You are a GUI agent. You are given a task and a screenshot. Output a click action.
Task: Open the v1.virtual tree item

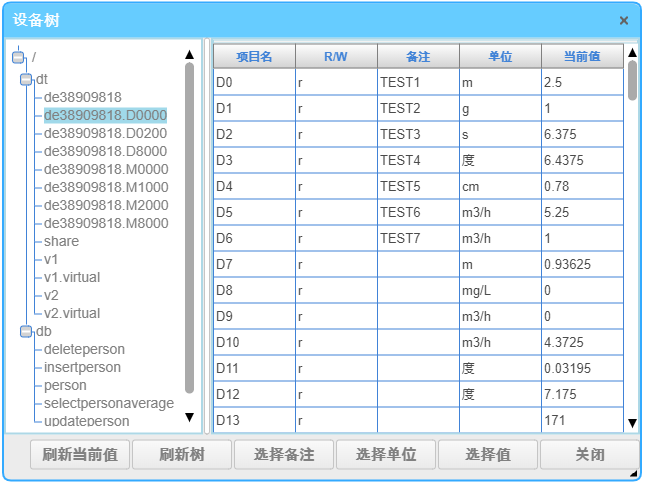72,277
